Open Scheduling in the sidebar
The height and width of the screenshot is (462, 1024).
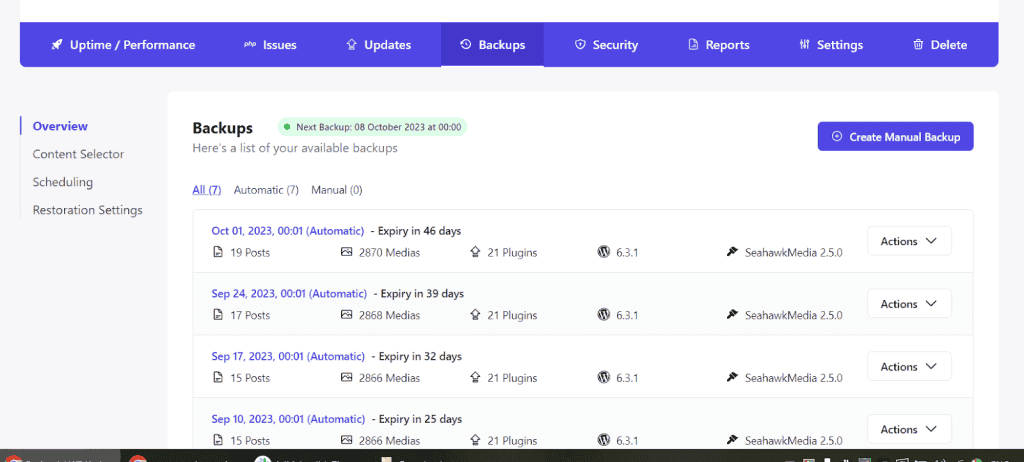[x=62, y=182]
